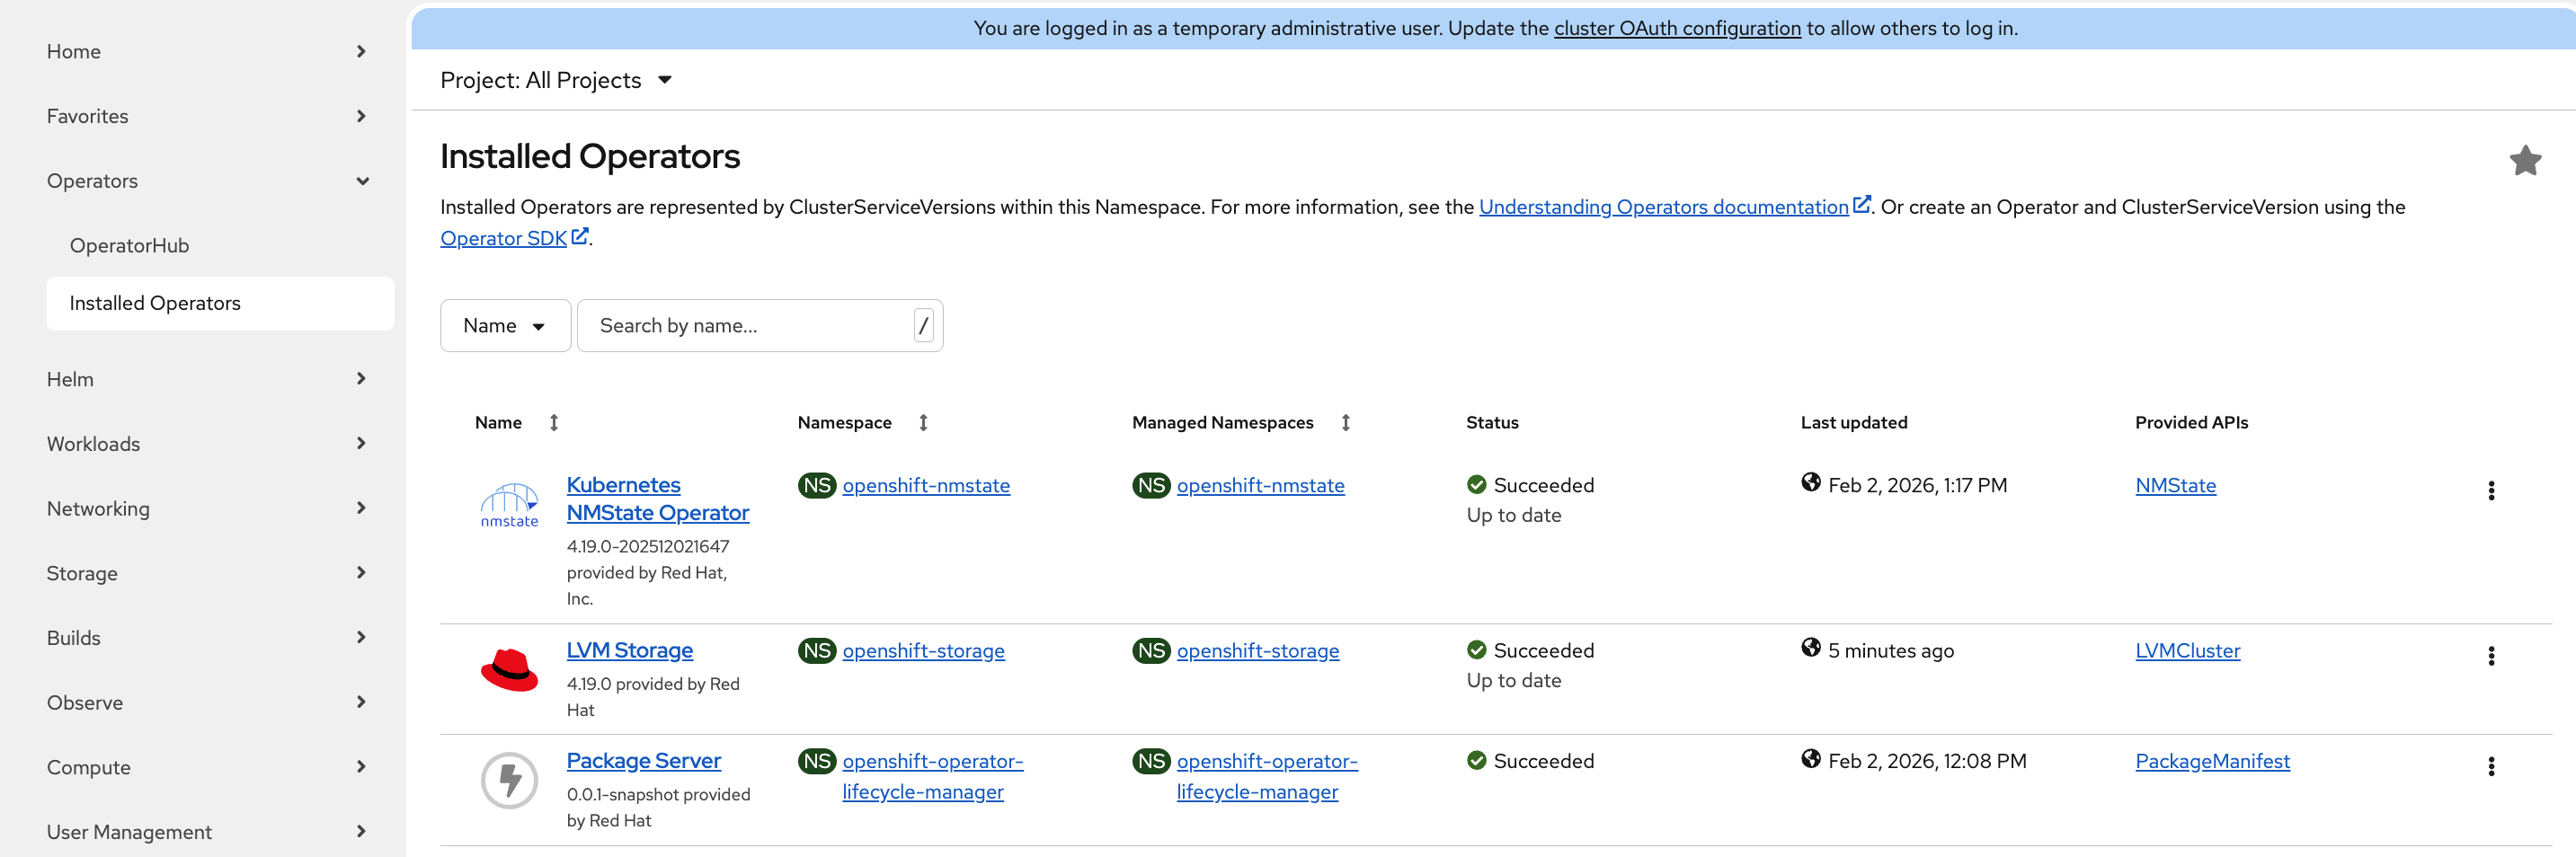Expand the User Management navigation section
Image resolution: width=2576 pixels, height=857 pixels.
tap(206, 832)
